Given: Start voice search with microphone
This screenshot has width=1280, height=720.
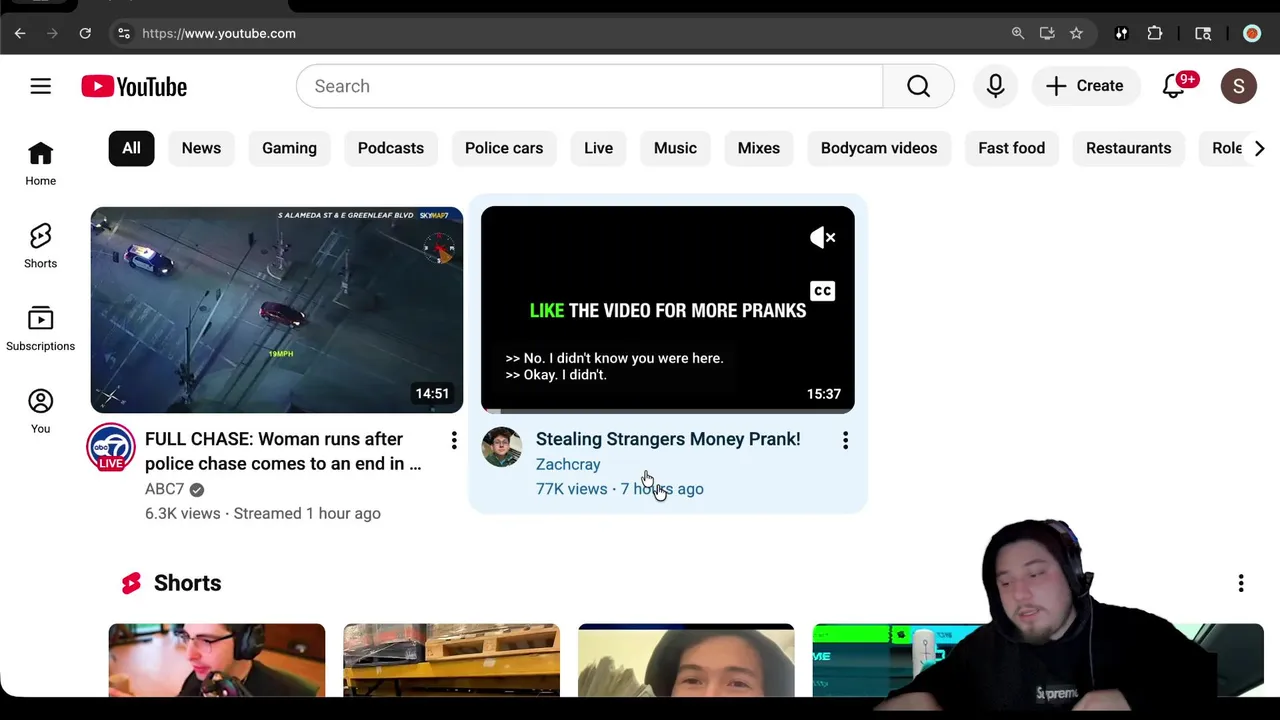Looking at the screenshot, I should point(995,86).
